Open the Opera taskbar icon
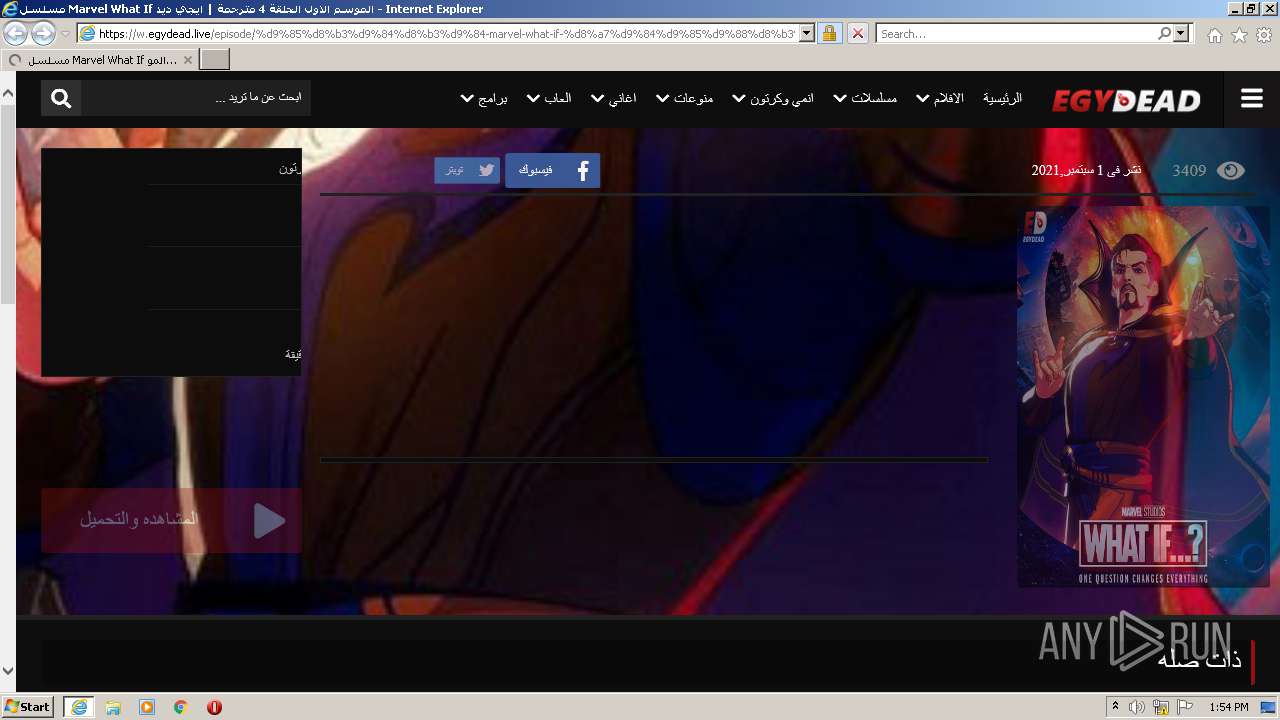1280x720 pixels. tap(214, 707)
